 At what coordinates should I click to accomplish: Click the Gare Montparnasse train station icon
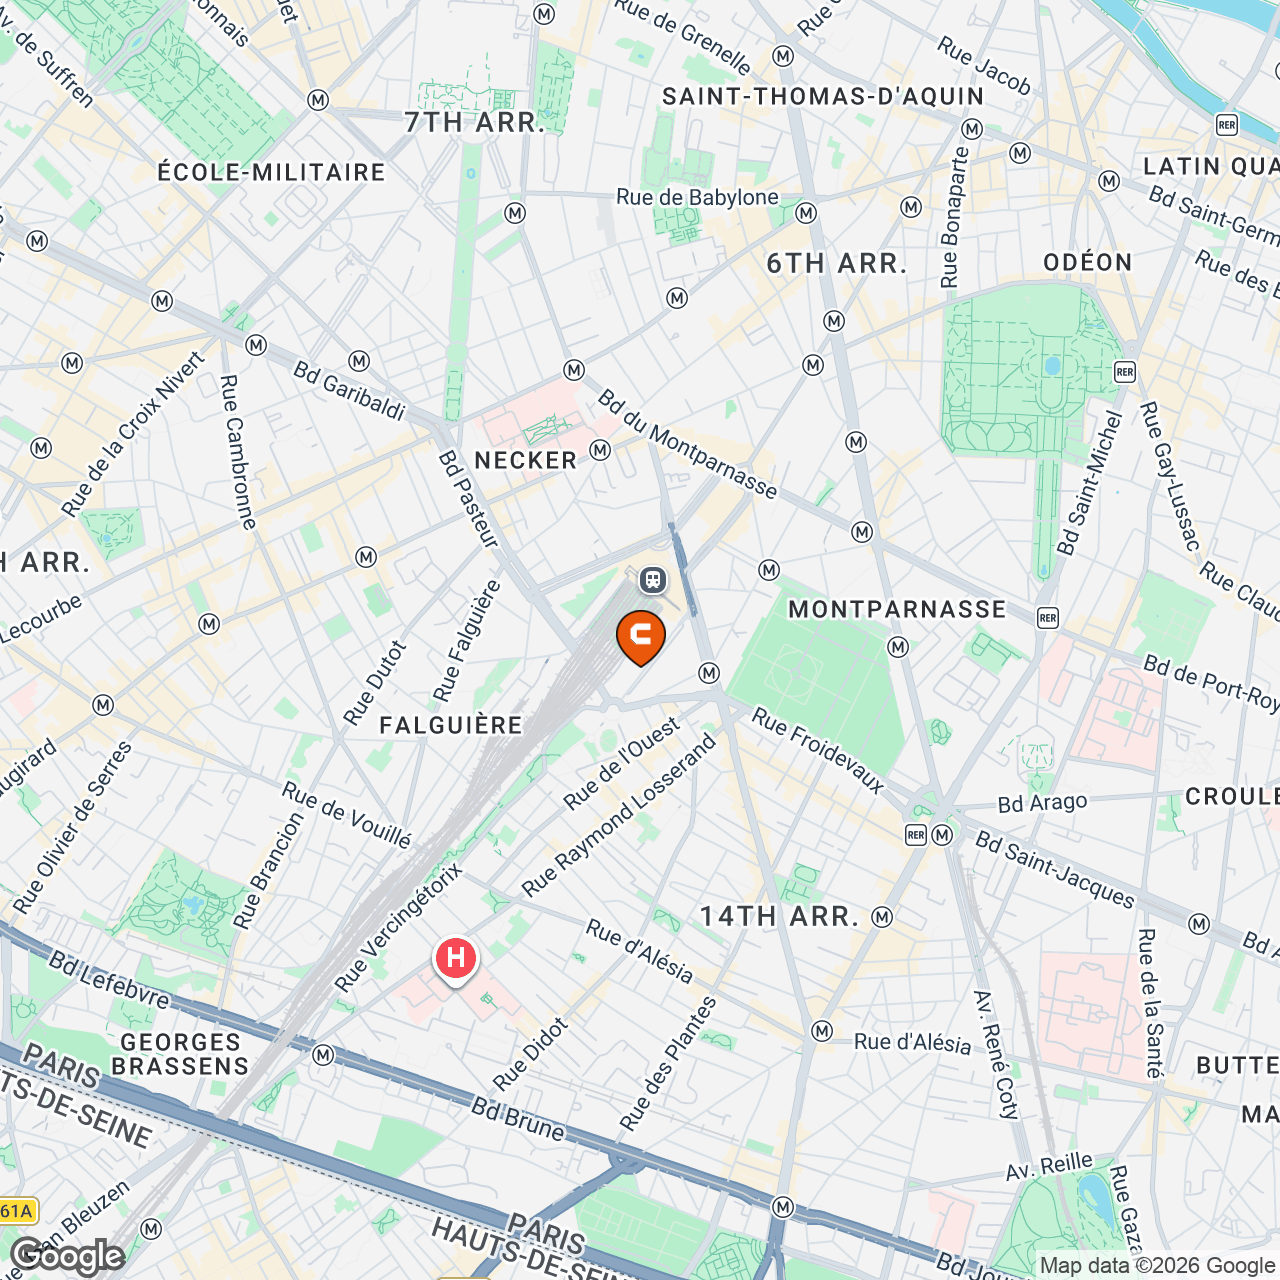click(x=653, y=579)
